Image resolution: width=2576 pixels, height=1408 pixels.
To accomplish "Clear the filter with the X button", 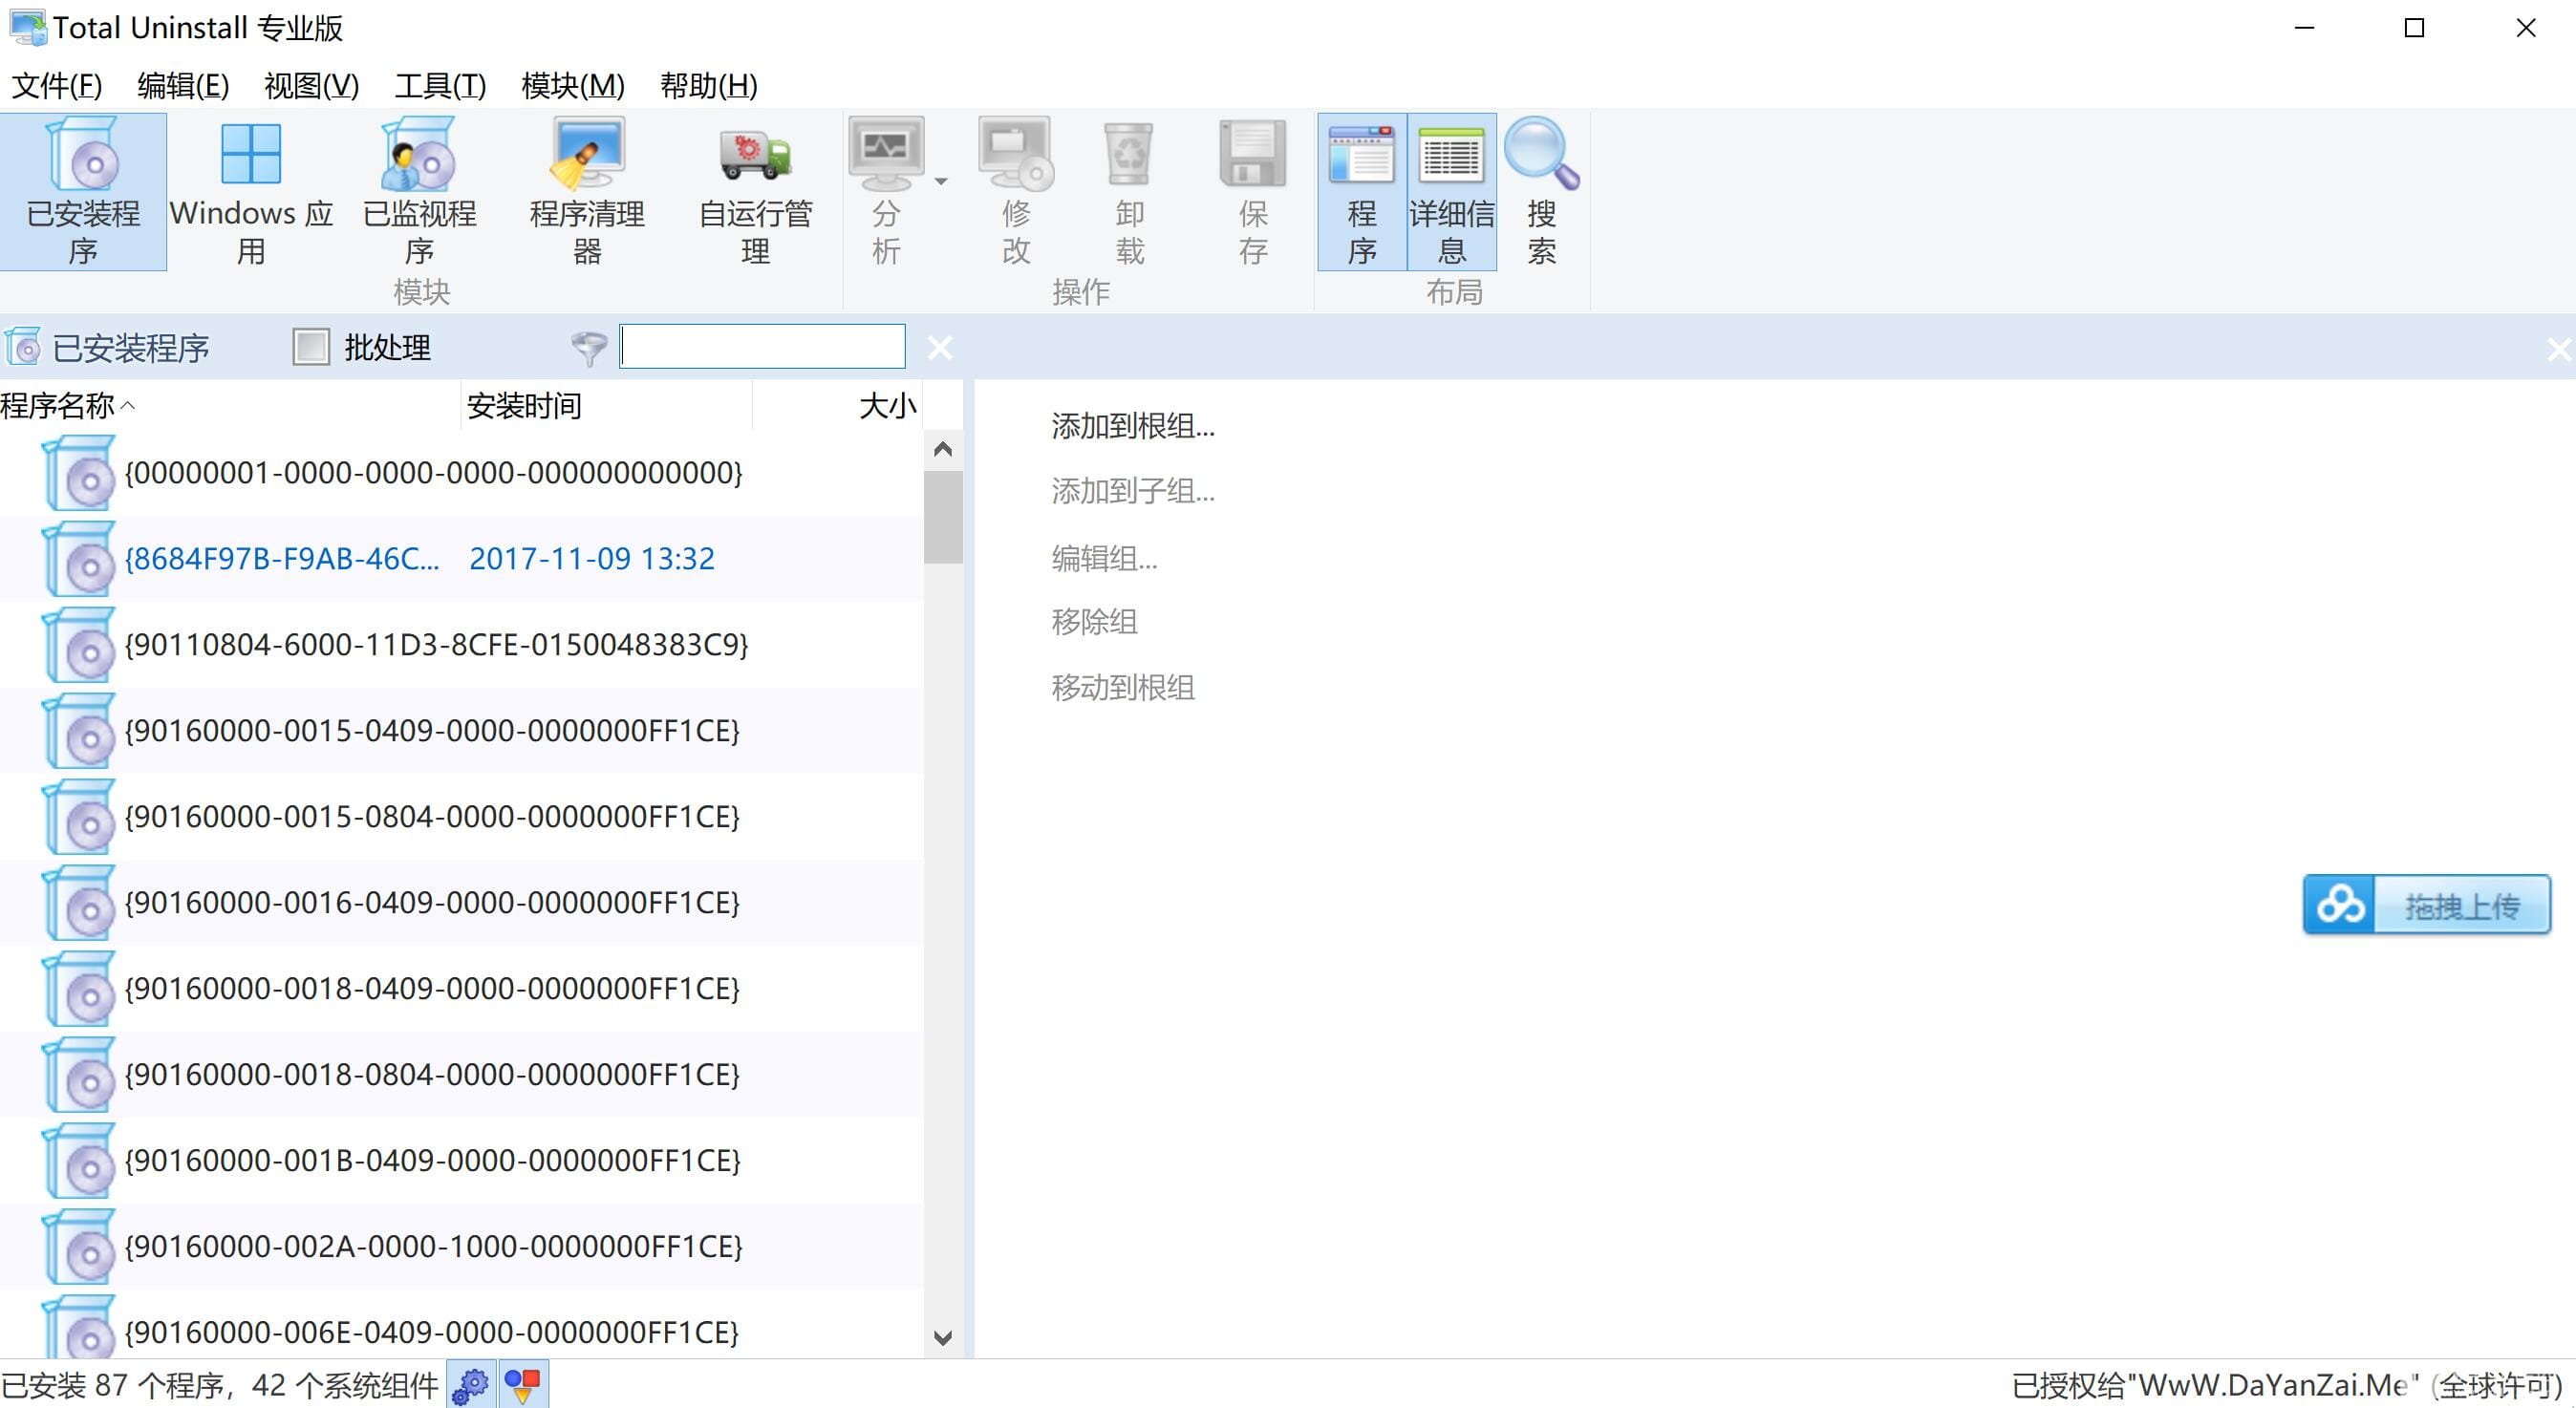I will (940, 348).
